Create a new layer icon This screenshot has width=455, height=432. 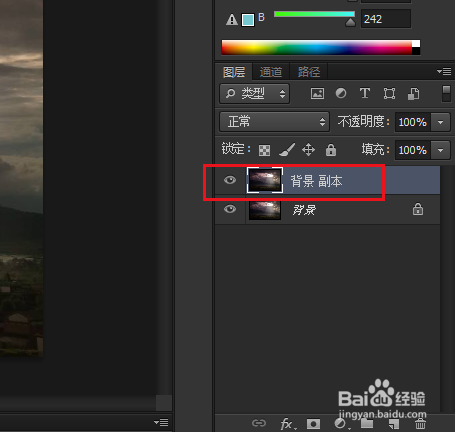(394, 424)
